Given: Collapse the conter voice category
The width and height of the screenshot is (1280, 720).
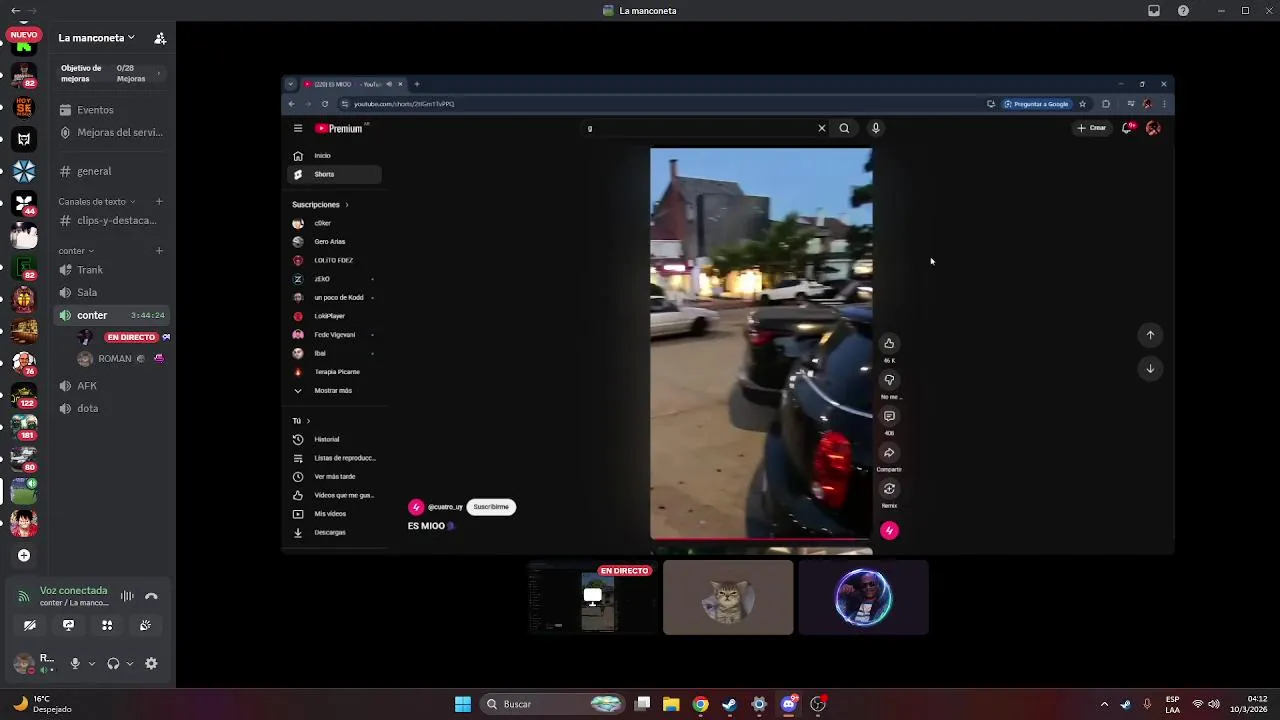Looking at the screenshot, I should pyautogui.click(x=76, y=251).
